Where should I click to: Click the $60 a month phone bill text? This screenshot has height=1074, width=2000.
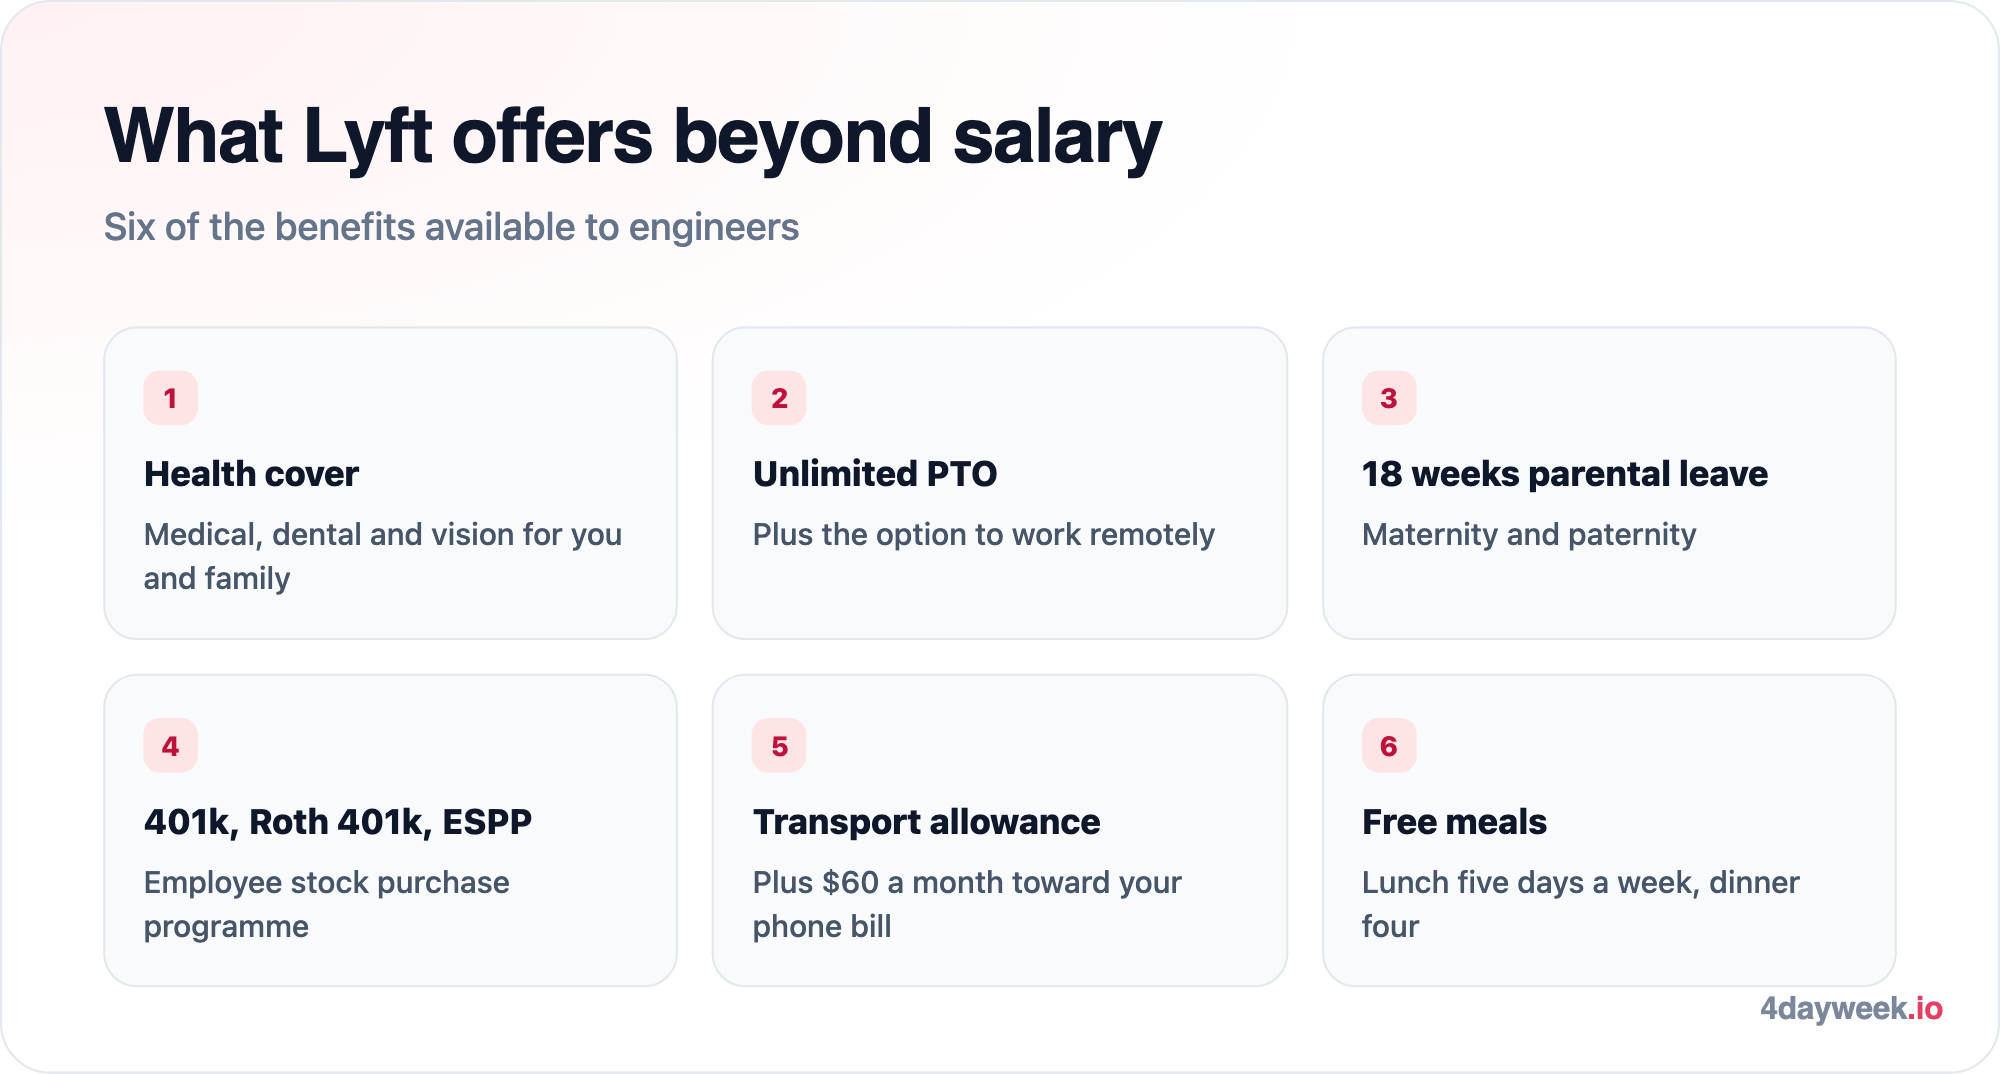point(967,904)
